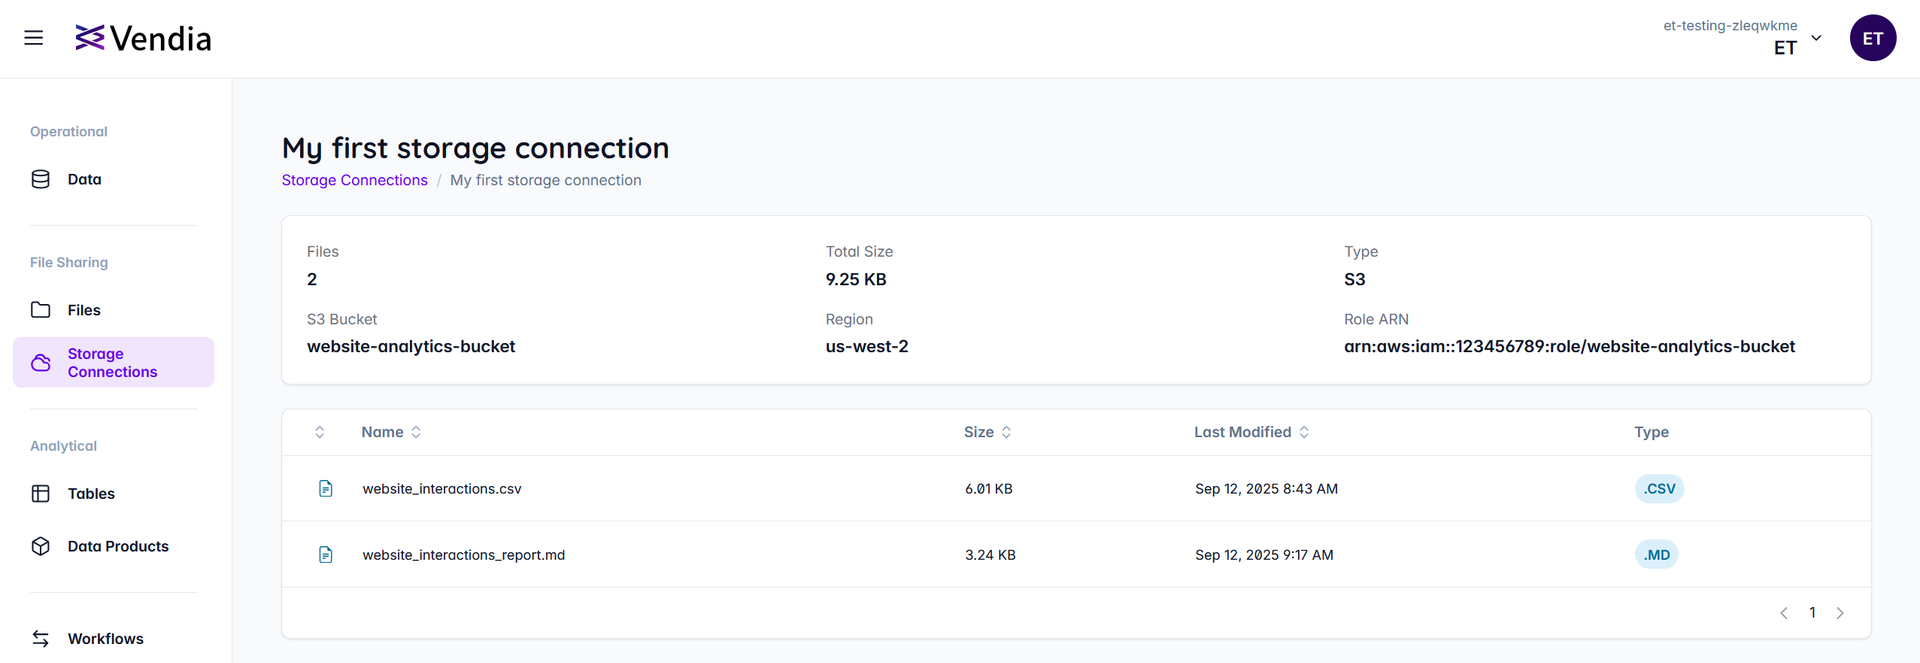This screenshot has width=1920, height=663.
Task: Click file icon beside website_interactions.csv
Action: coord(325,489)
